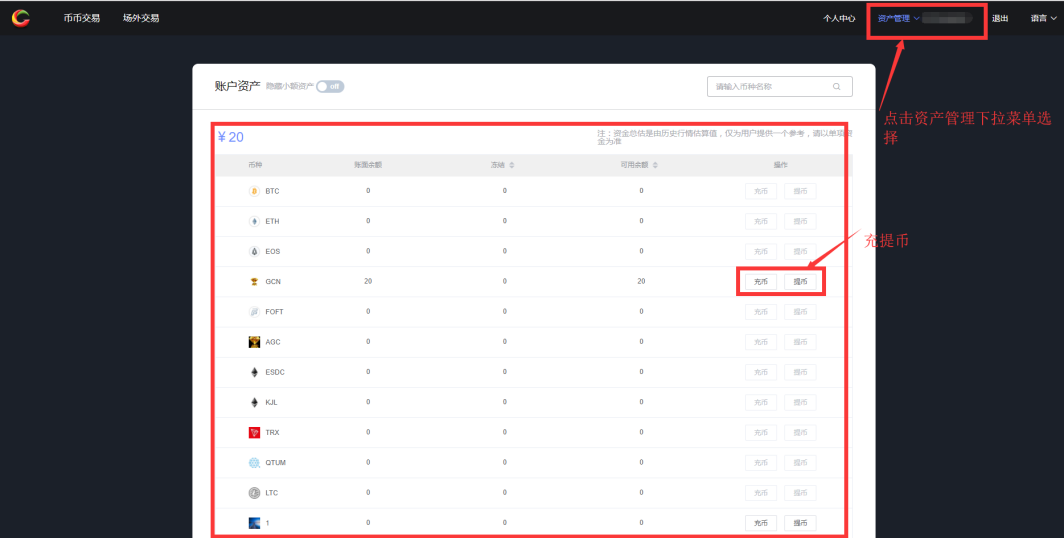Click the AGC coin icon
The width and height of the screenshot is (1064, 538).
254,342
